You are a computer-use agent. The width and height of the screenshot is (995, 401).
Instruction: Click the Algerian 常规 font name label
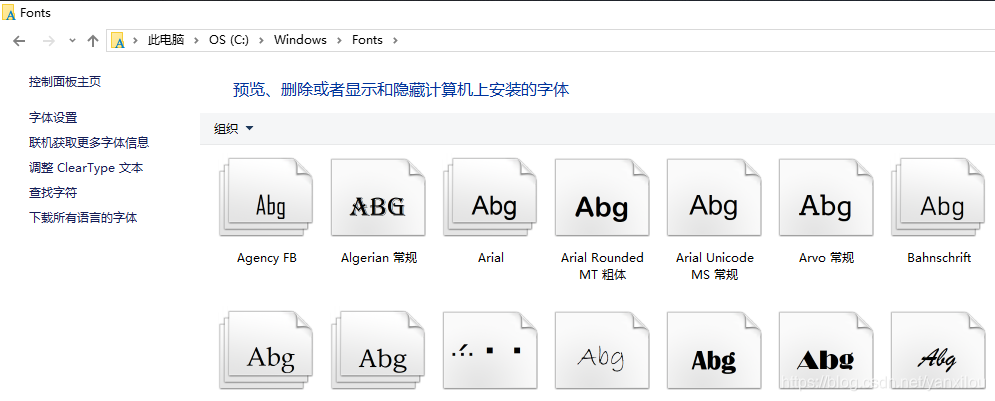[x=379, y=258]
